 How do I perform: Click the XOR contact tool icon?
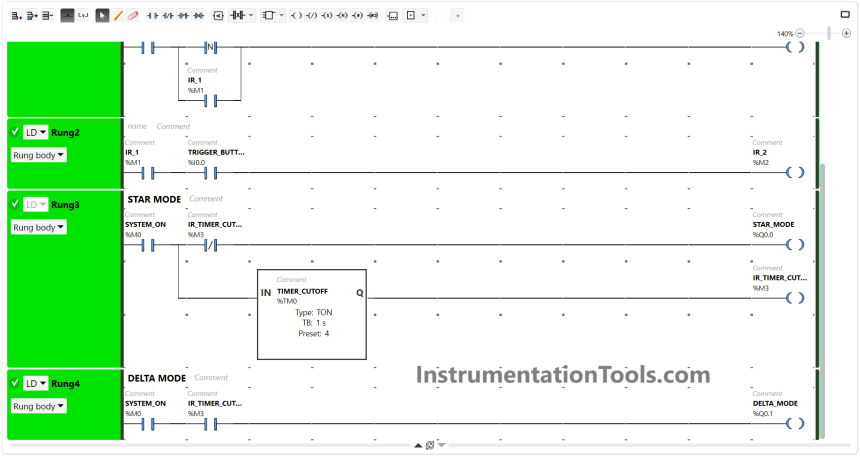click(237, 15)
